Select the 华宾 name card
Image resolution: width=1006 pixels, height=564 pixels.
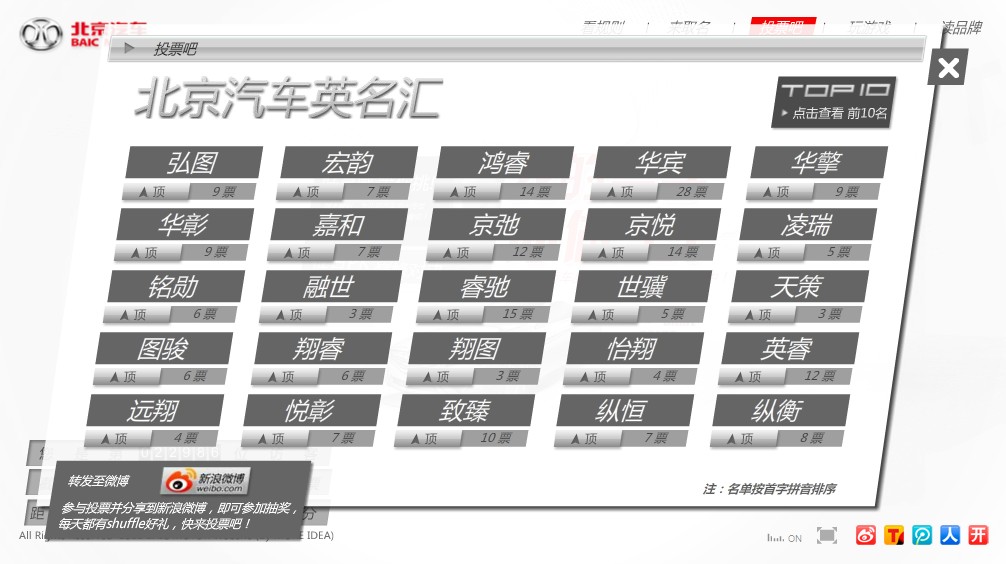pos(661,162)
